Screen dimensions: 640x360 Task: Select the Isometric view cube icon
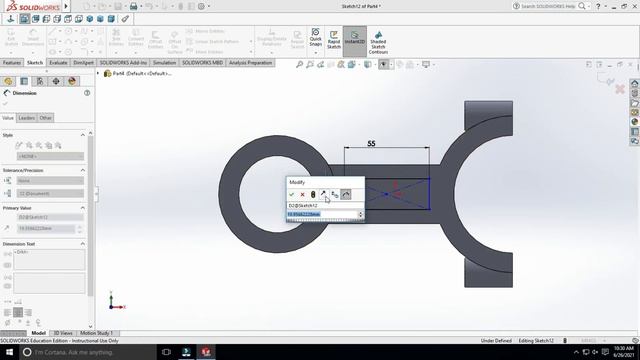(89, 19)
